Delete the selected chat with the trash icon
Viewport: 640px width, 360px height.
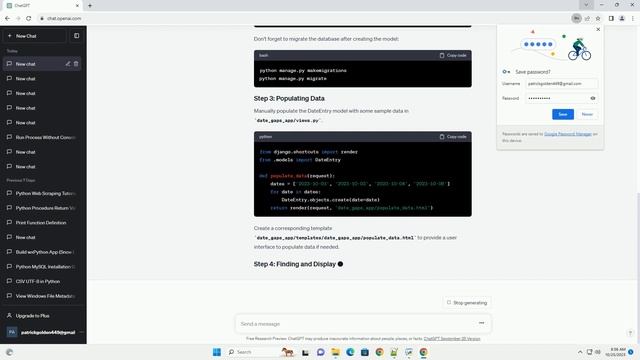[x=76, y=64]
